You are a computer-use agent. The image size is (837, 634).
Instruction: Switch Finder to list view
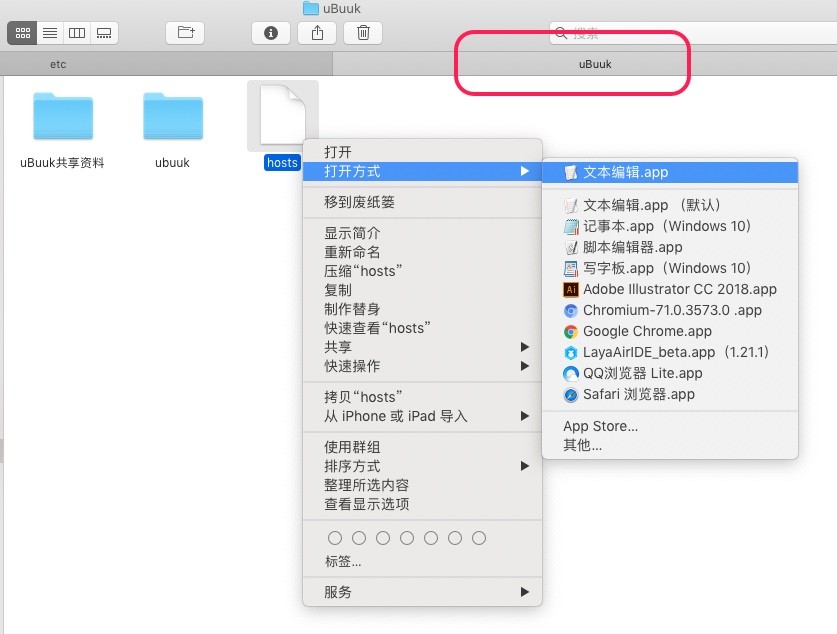pos(49,33)
